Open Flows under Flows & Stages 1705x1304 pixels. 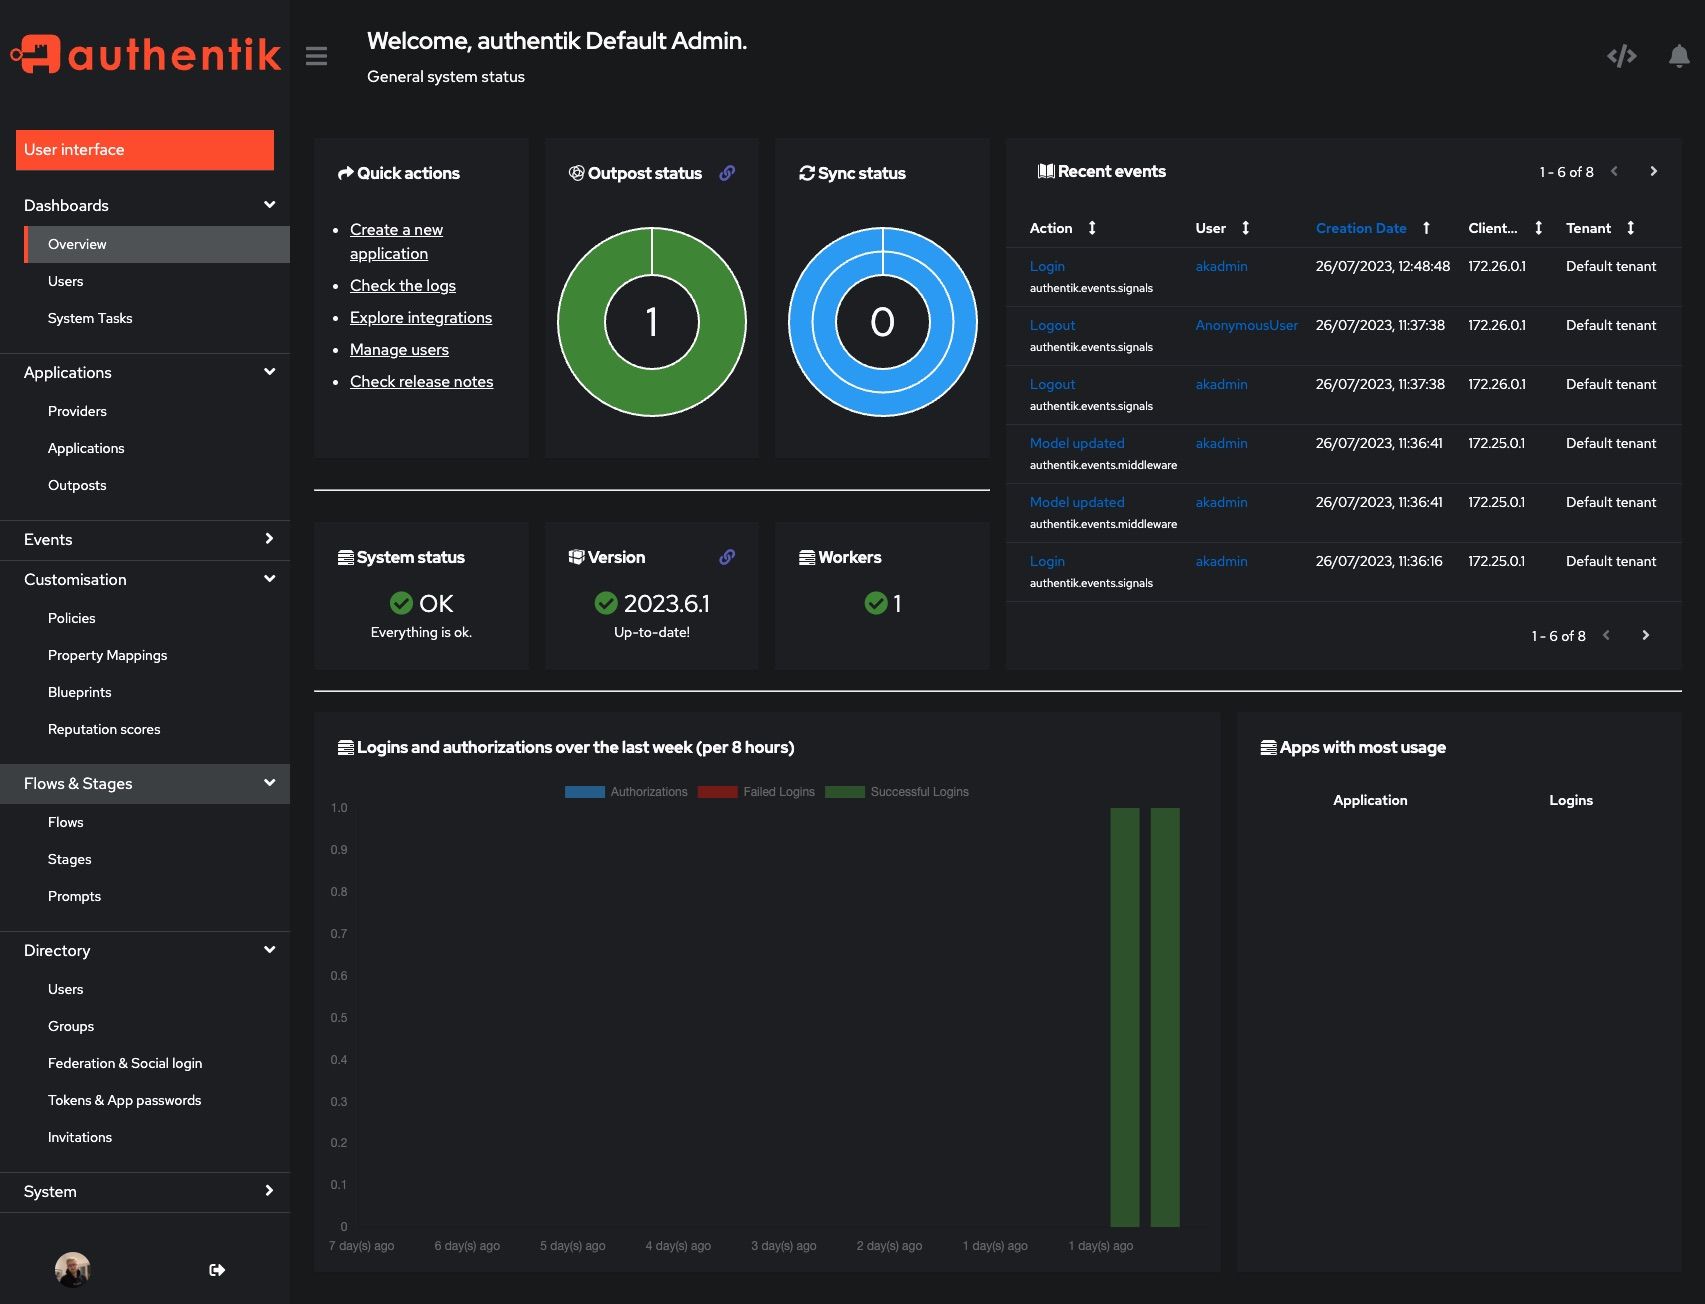point(65,822)
